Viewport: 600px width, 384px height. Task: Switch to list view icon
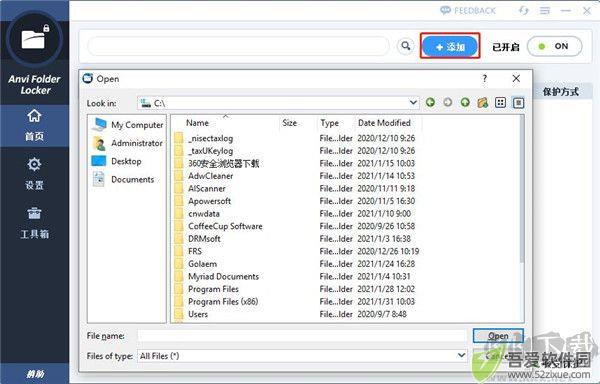click(501, 103)
